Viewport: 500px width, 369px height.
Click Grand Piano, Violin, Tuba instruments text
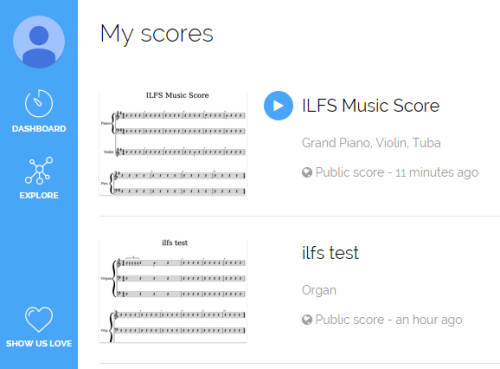pos(371,143)
